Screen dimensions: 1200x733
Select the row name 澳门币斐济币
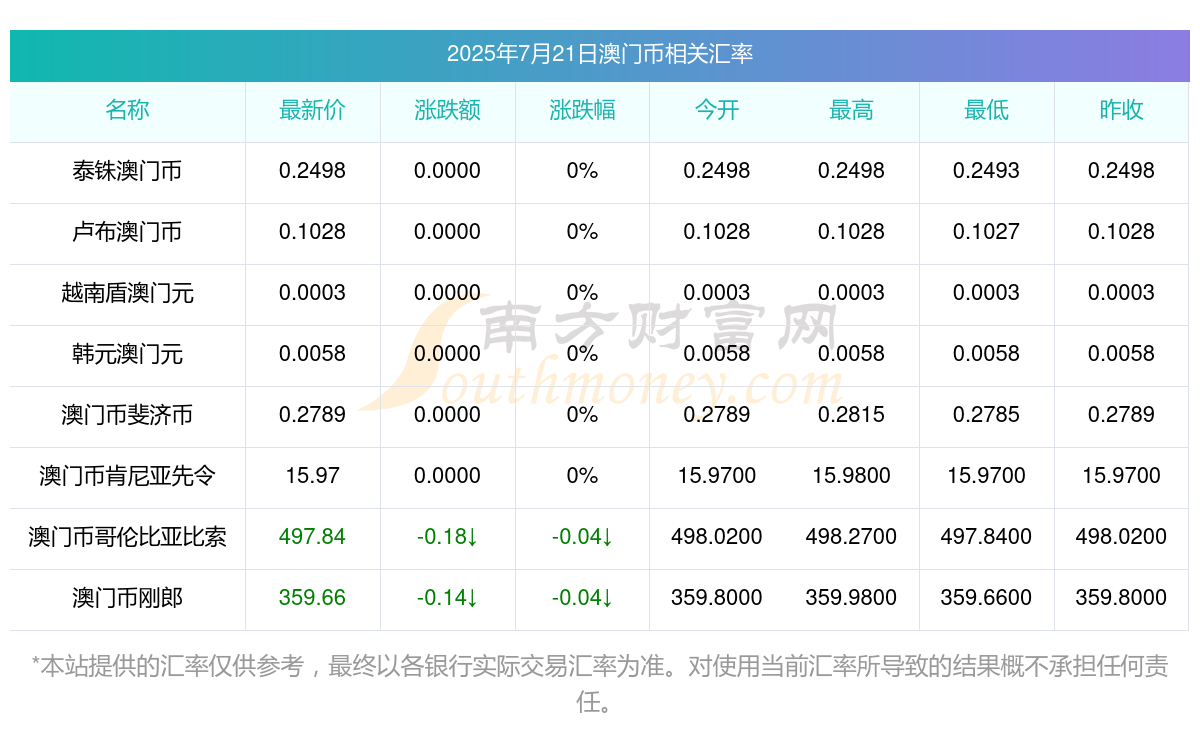tap(127, 415)
